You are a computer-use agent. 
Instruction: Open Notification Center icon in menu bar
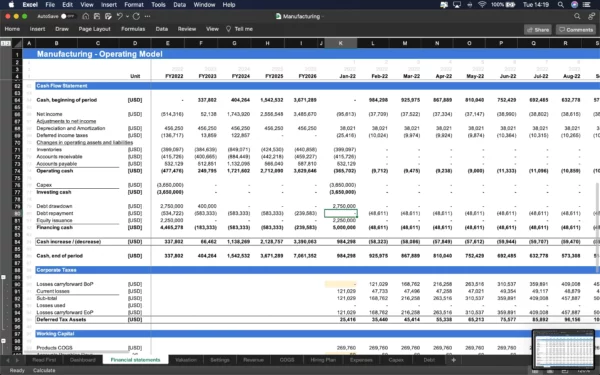(x=587, y=5)
